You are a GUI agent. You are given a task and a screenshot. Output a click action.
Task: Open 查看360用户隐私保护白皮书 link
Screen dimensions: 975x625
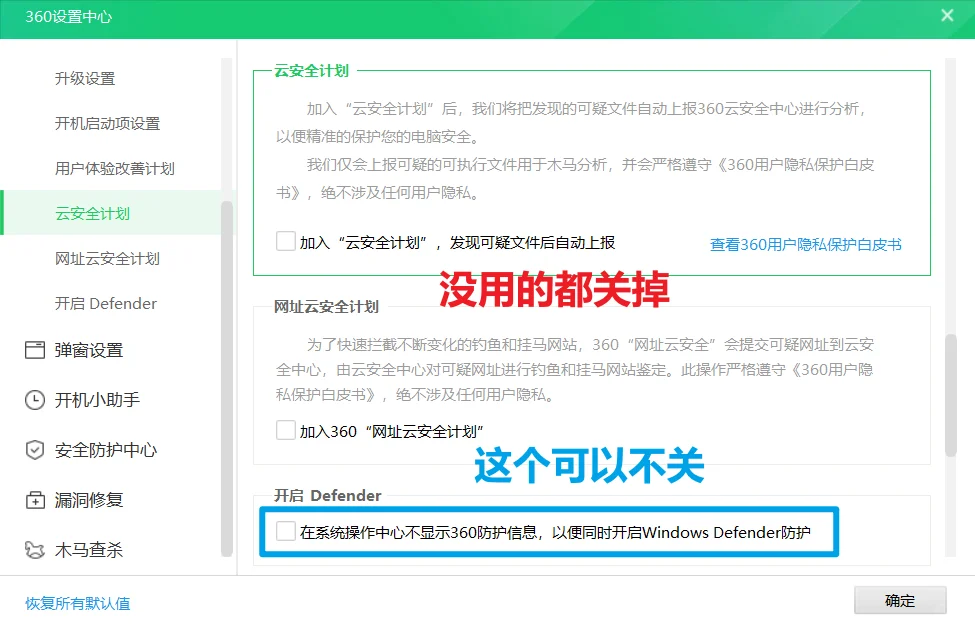coord(806,244)
